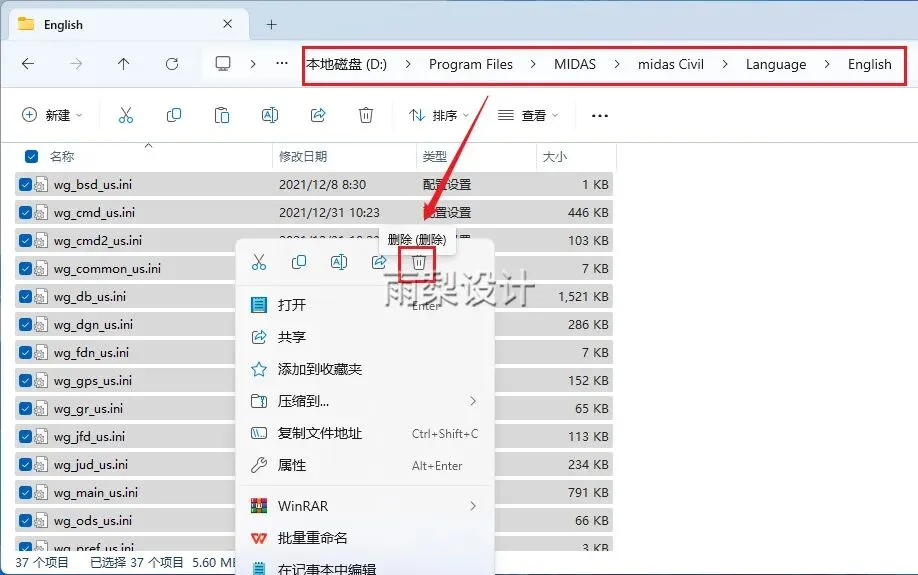Expand the chevron after midas Civil
Viewport: 918px width, 575px height.
(x=725, y=64)
